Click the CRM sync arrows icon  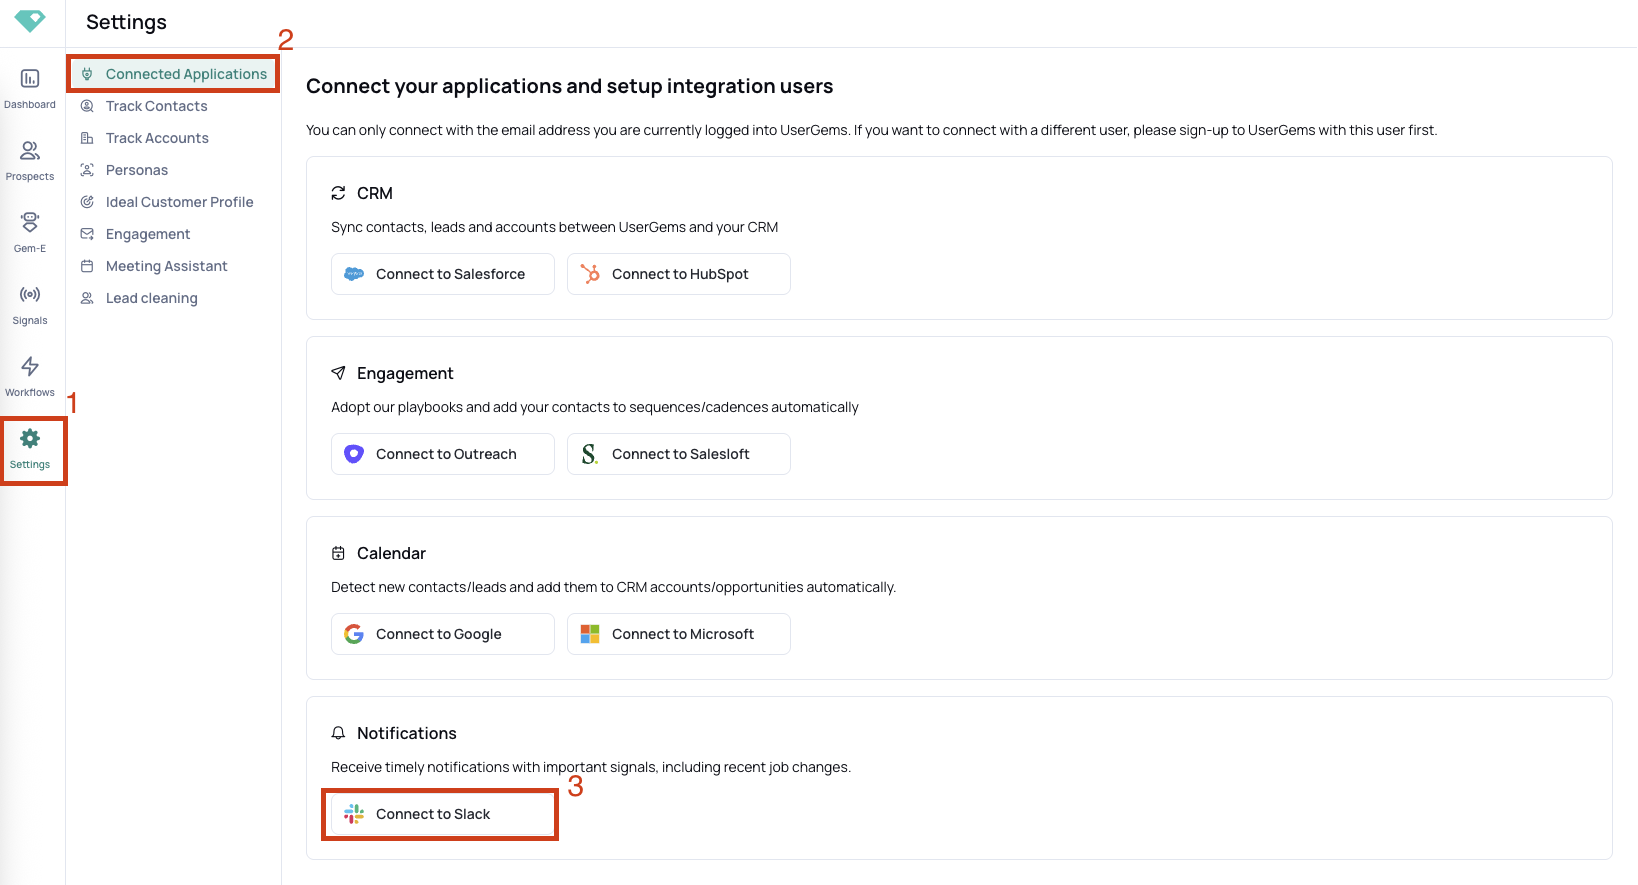(338, 193)
